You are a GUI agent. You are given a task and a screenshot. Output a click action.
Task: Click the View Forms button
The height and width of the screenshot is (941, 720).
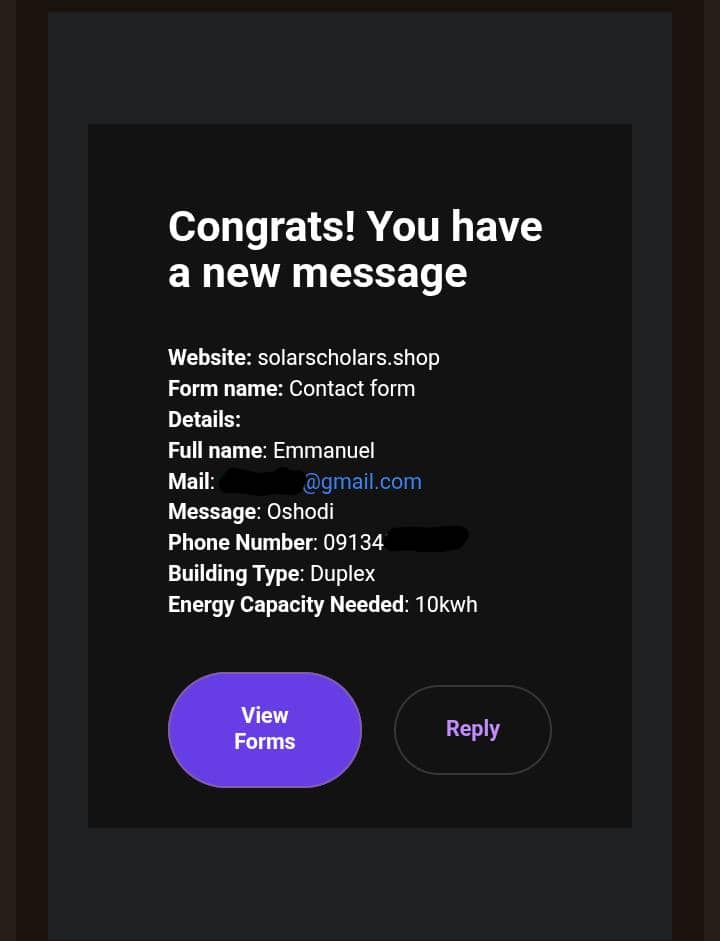[264, 729]
